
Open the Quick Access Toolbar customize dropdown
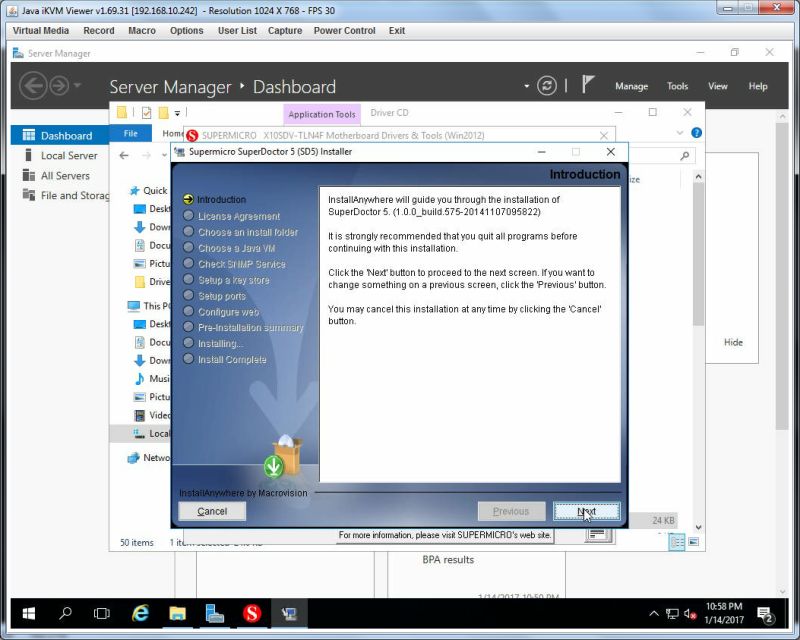point(177,113)
